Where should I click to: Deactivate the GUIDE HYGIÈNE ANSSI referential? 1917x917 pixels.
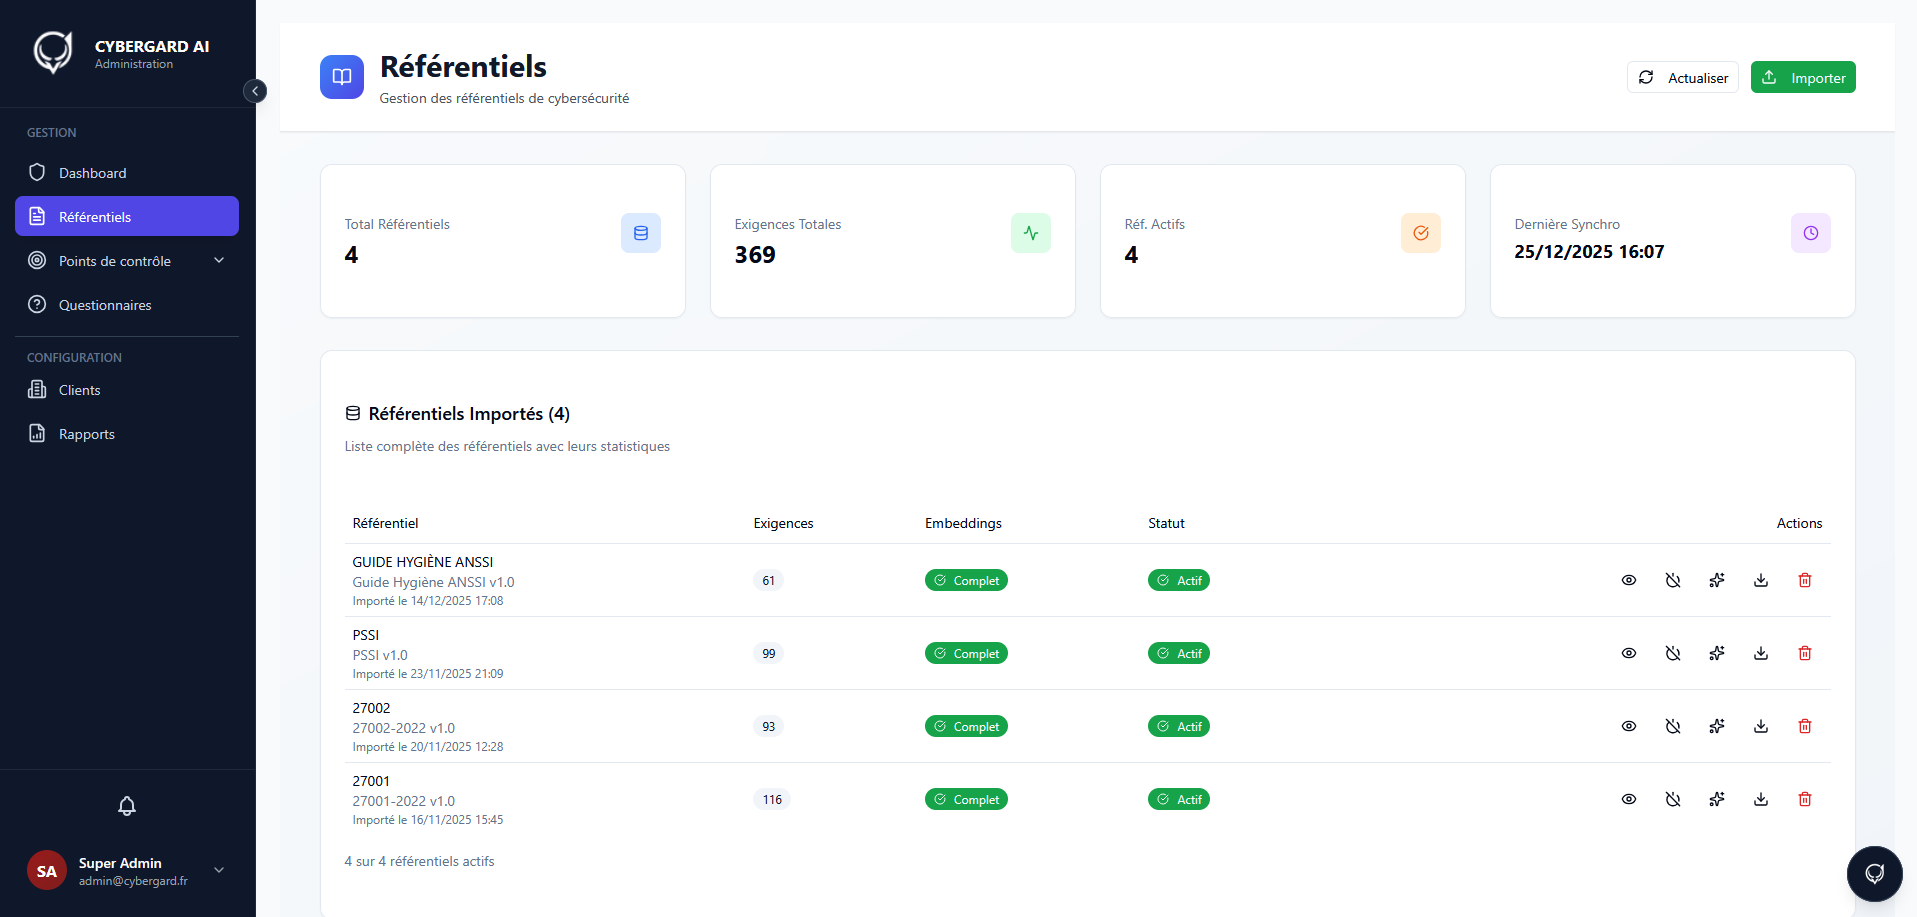(1673, 580)
